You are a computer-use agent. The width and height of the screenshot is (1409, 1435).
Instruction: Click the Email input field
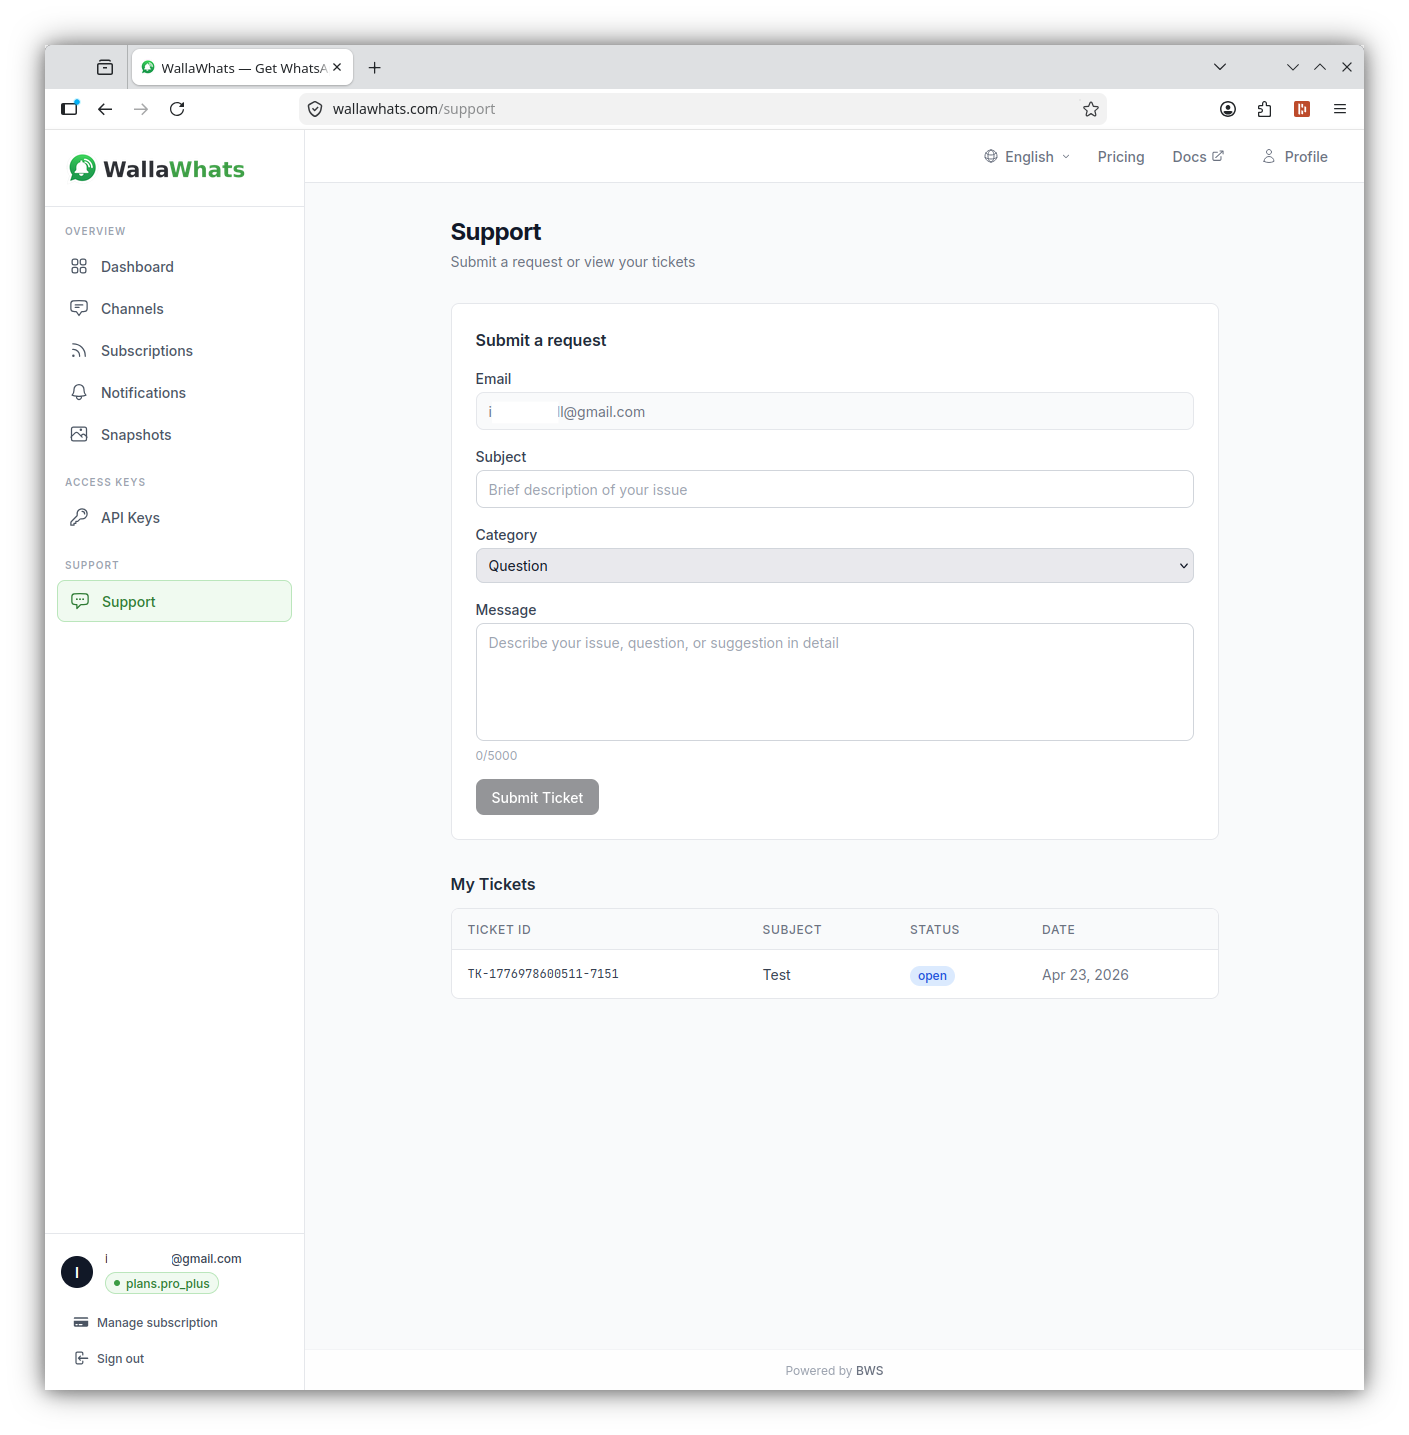click(x=834, y=411)
